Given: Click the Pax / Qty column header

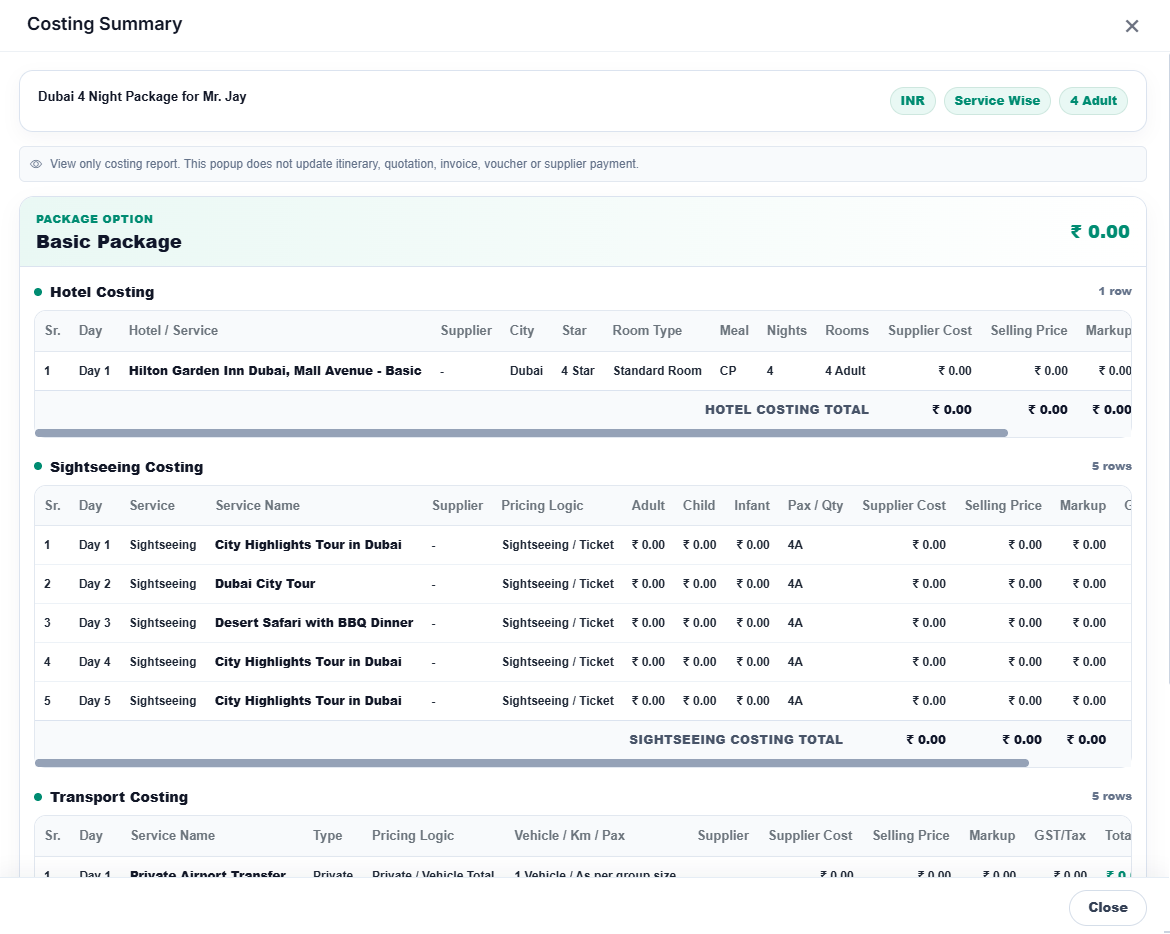Looking at the screenshot, I should (815, 506).
